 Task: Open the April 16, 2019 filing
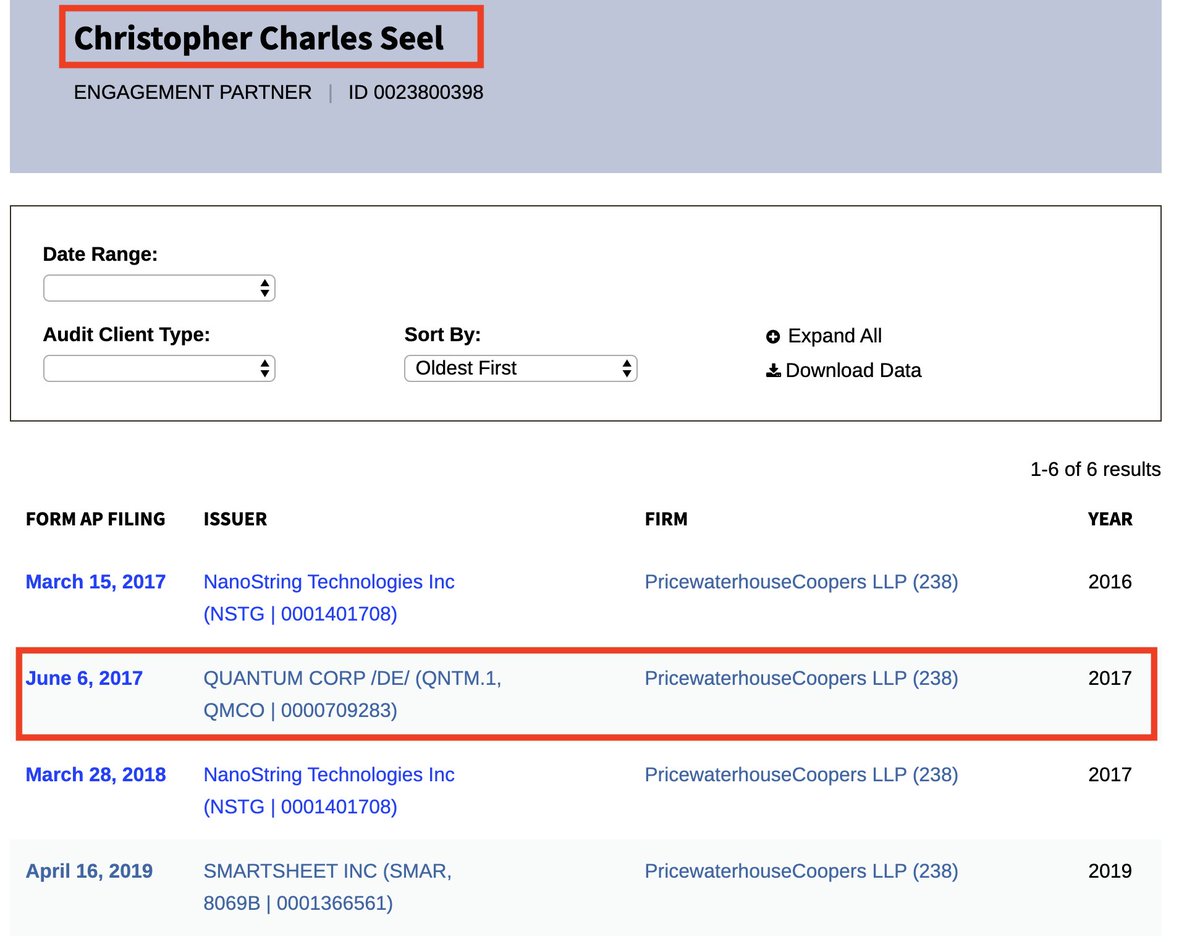[x=89, y=871]
